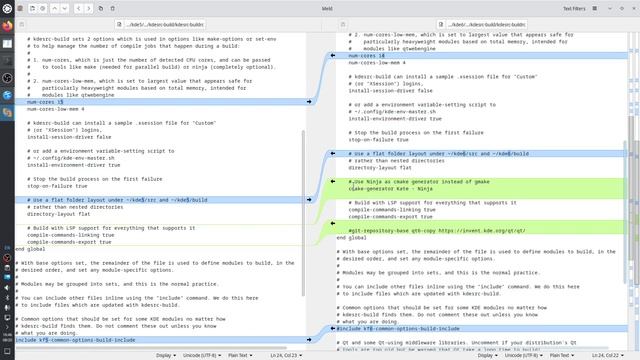Push change left with left chevron button
The height and width of the screenshot is (360, 640).
78,8
